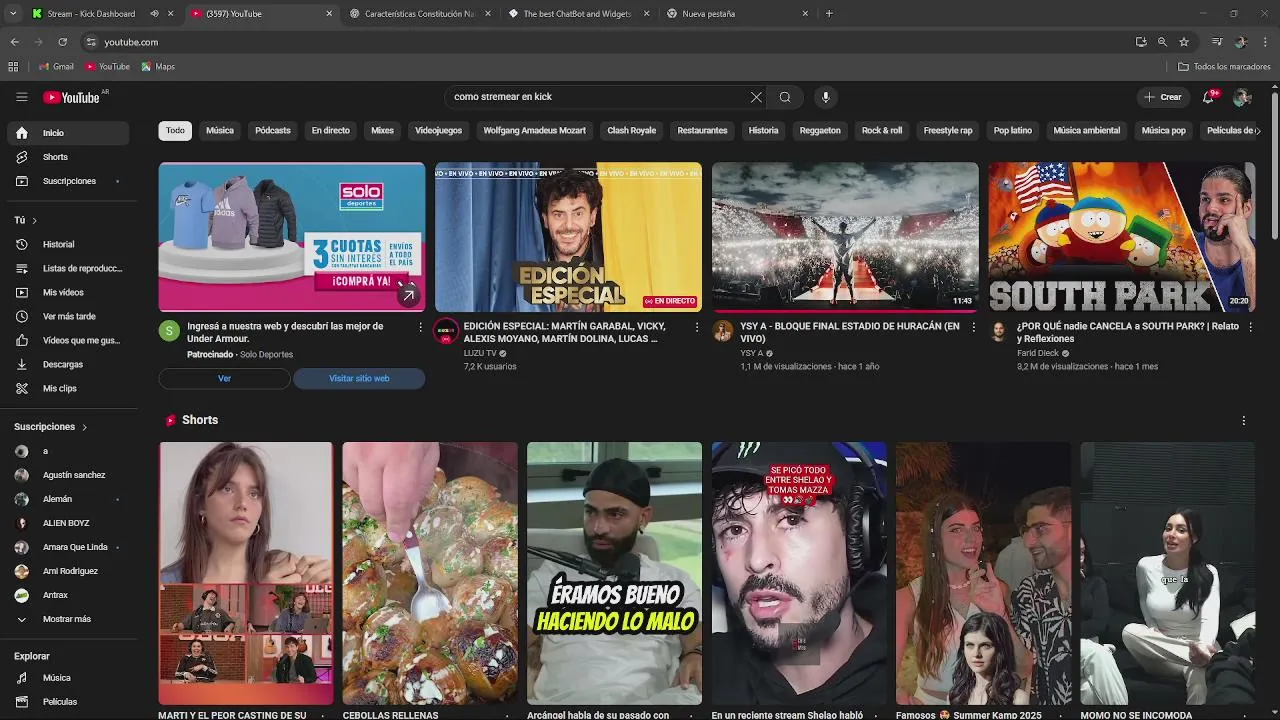Start voice search with microphone
The width and height of the screenshot is (1280, 720).
(825, 97)
